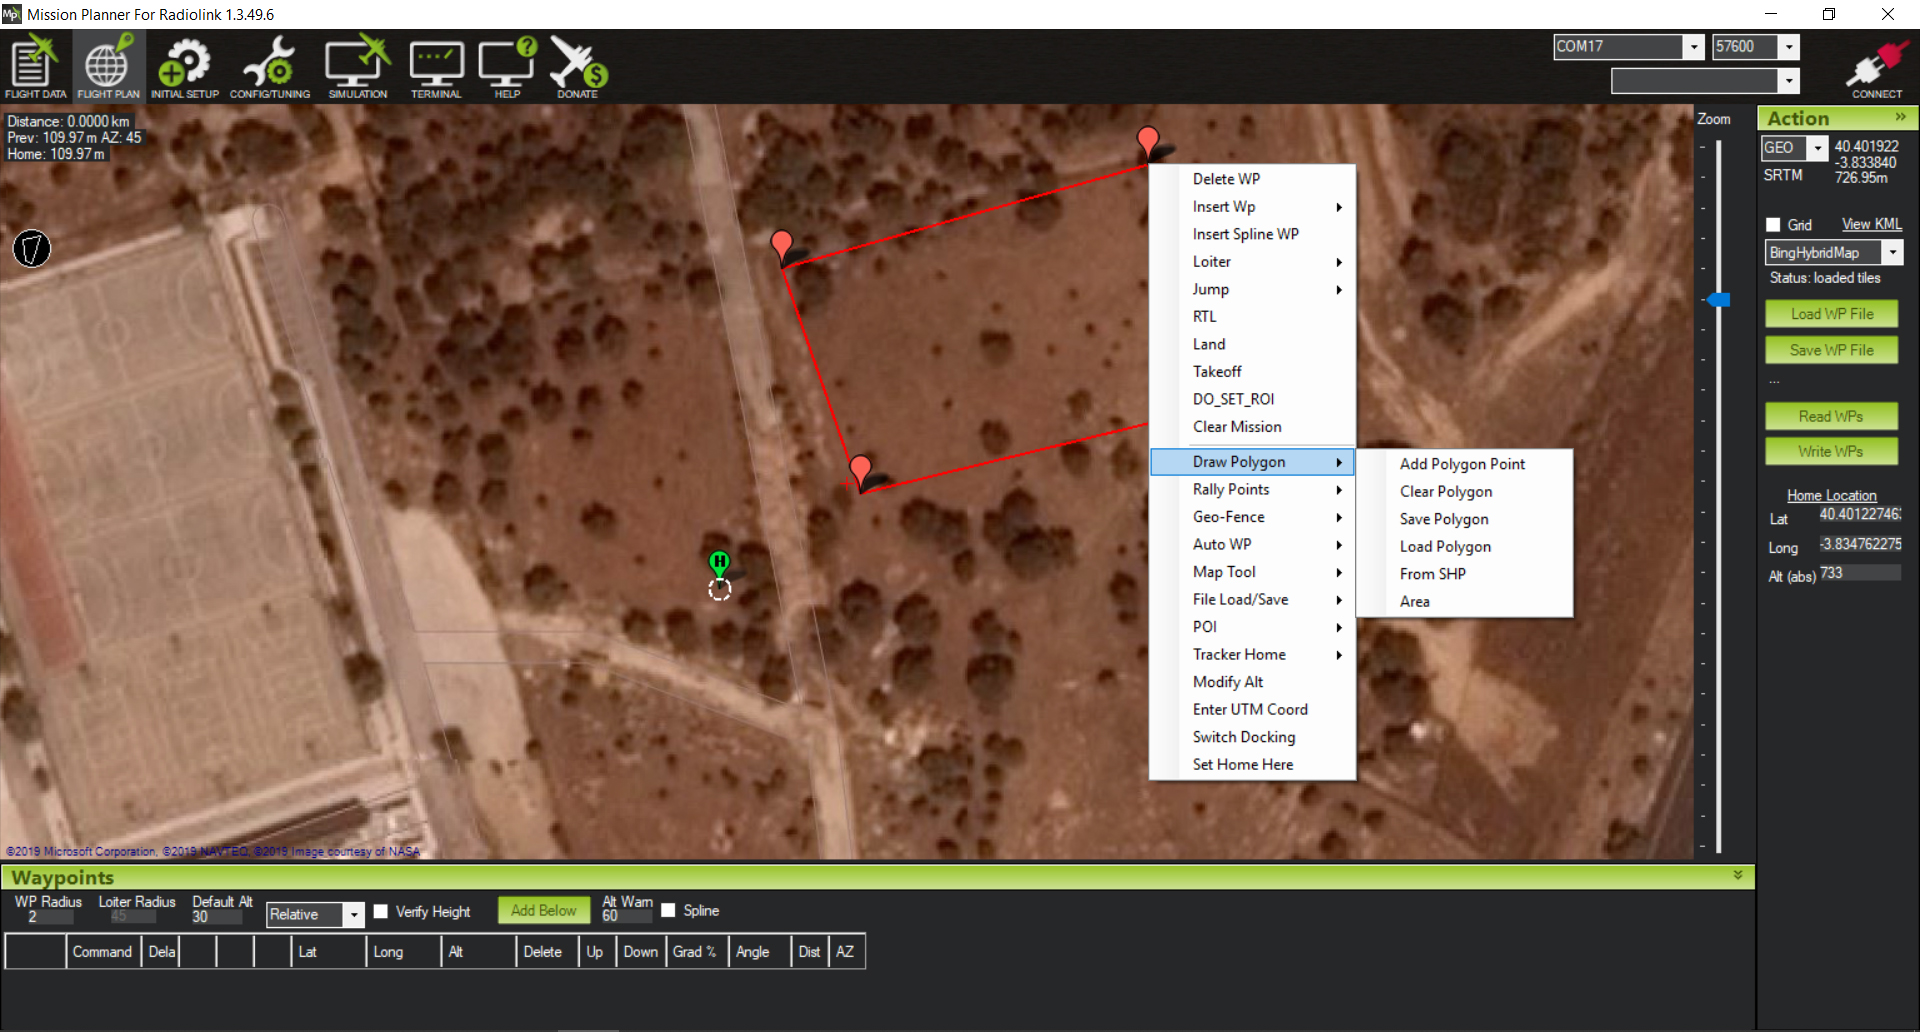Click the Donate icon

point(577,66)
